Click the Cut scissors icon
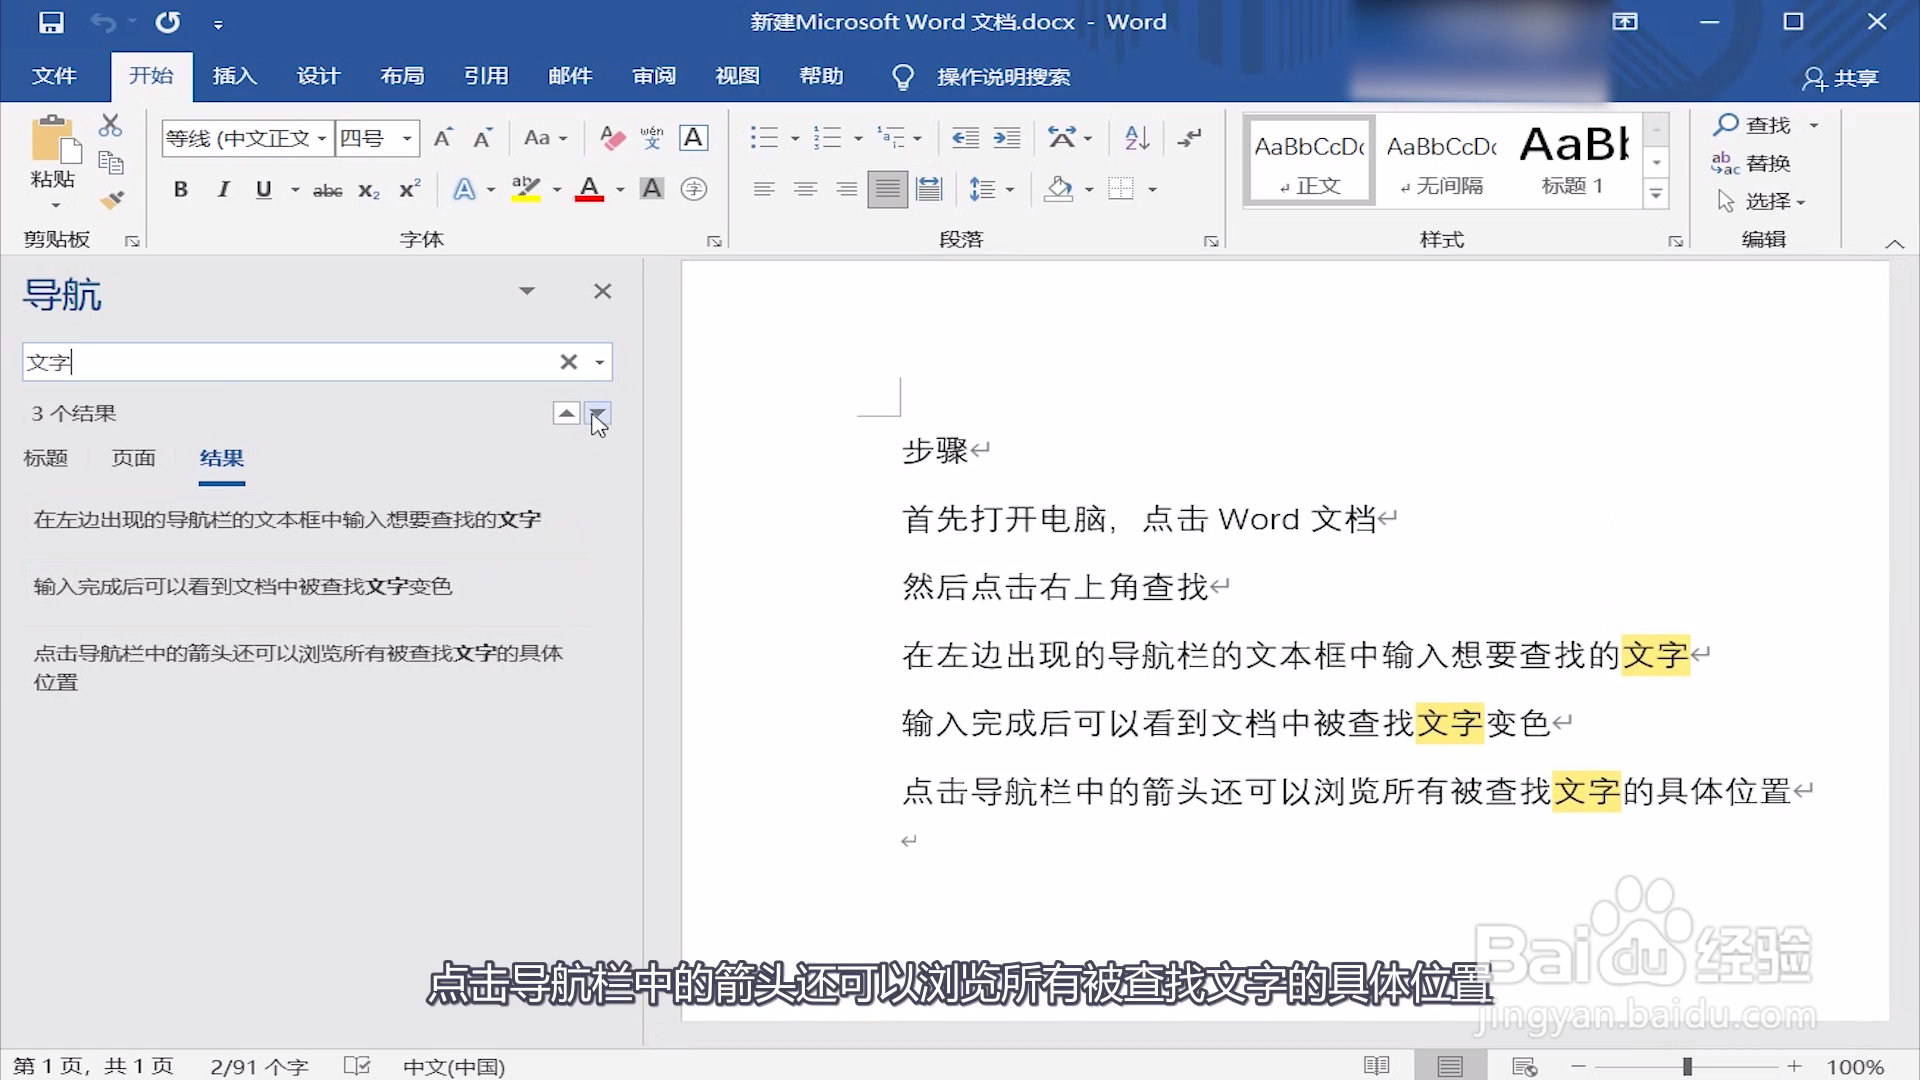The width and height of the screenshot is (1920, 1080). click(110, 126)
